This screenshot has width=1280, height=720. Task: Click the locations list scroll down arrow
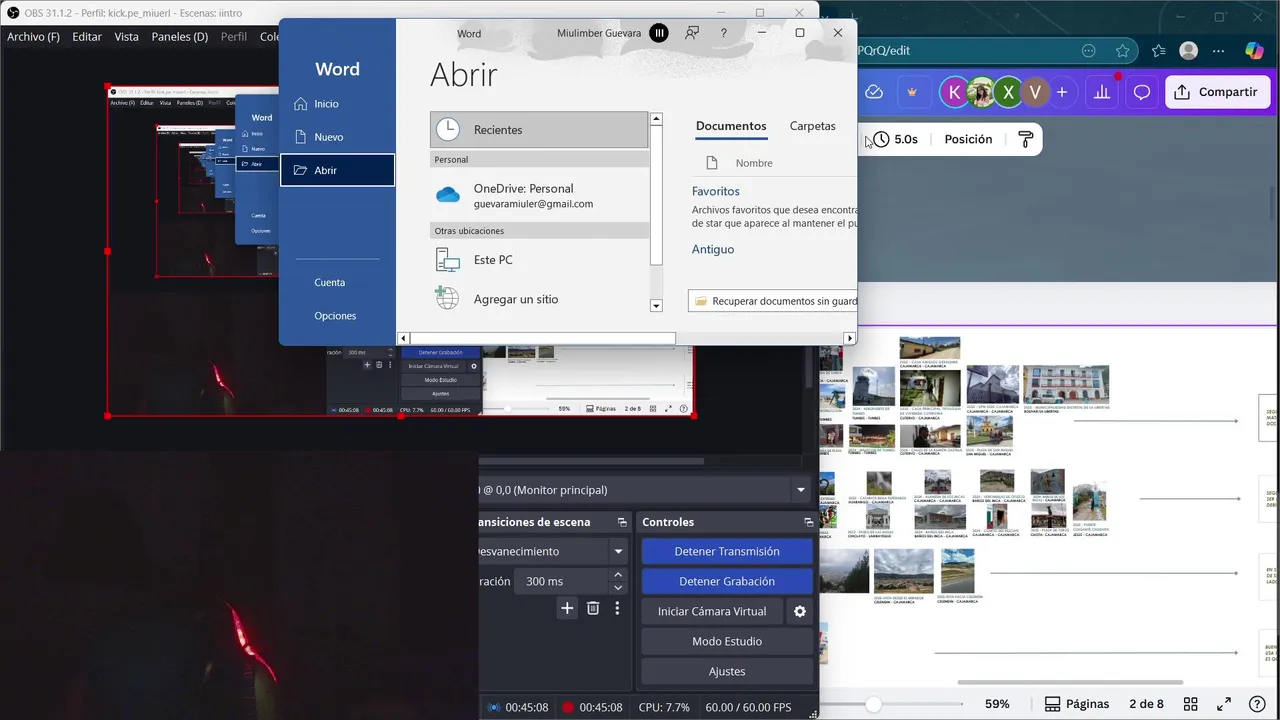pos(656,306)
